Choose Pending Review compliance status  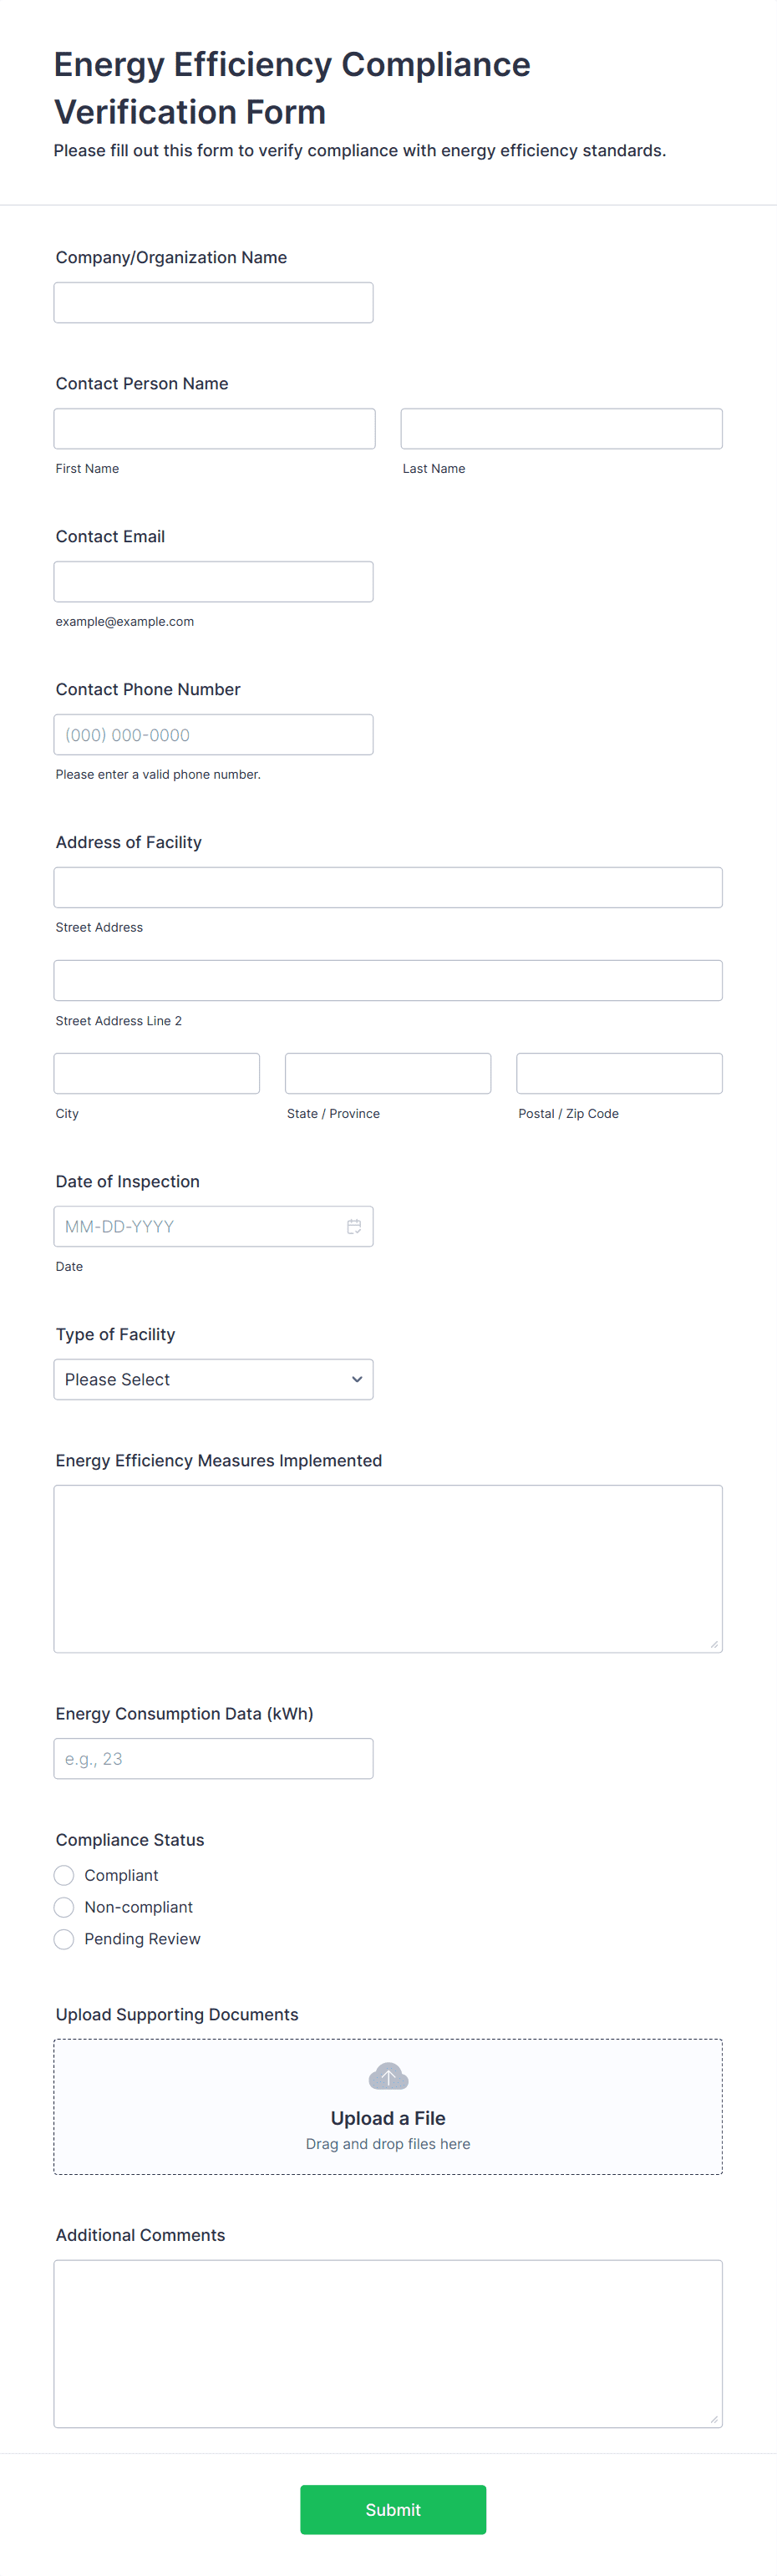click(x=64, y=1939)
